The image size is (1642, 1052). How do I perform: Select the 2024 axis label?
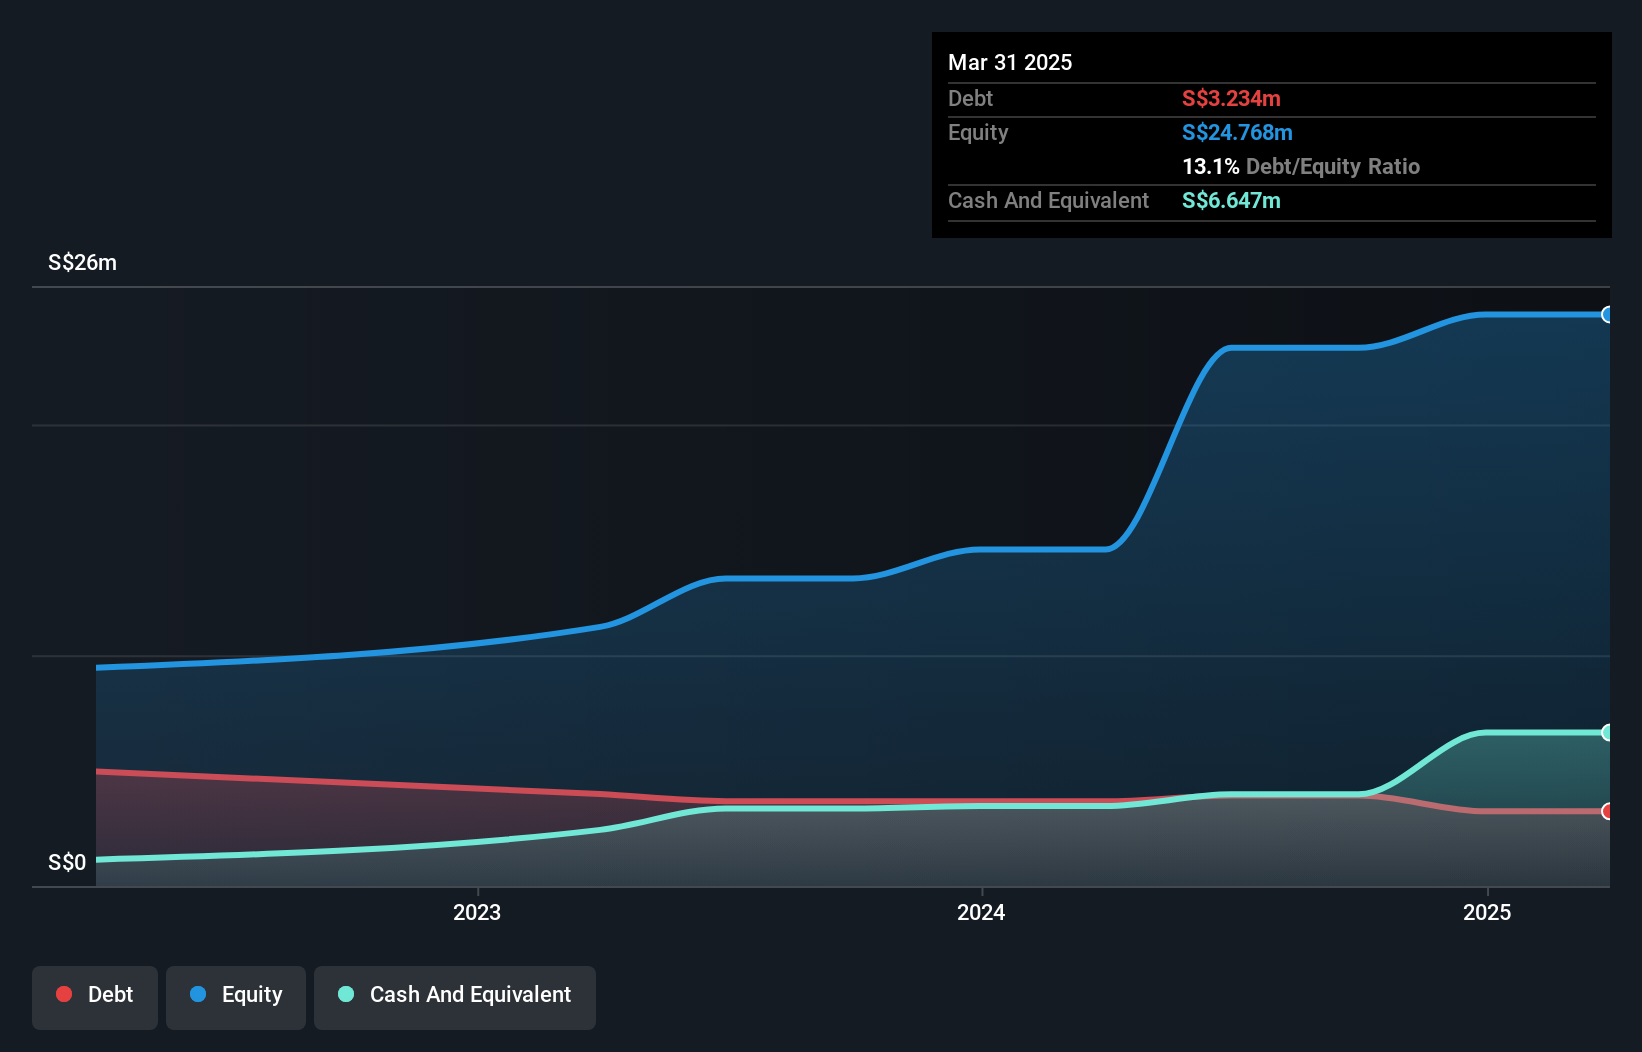click(x=981, y=912)
